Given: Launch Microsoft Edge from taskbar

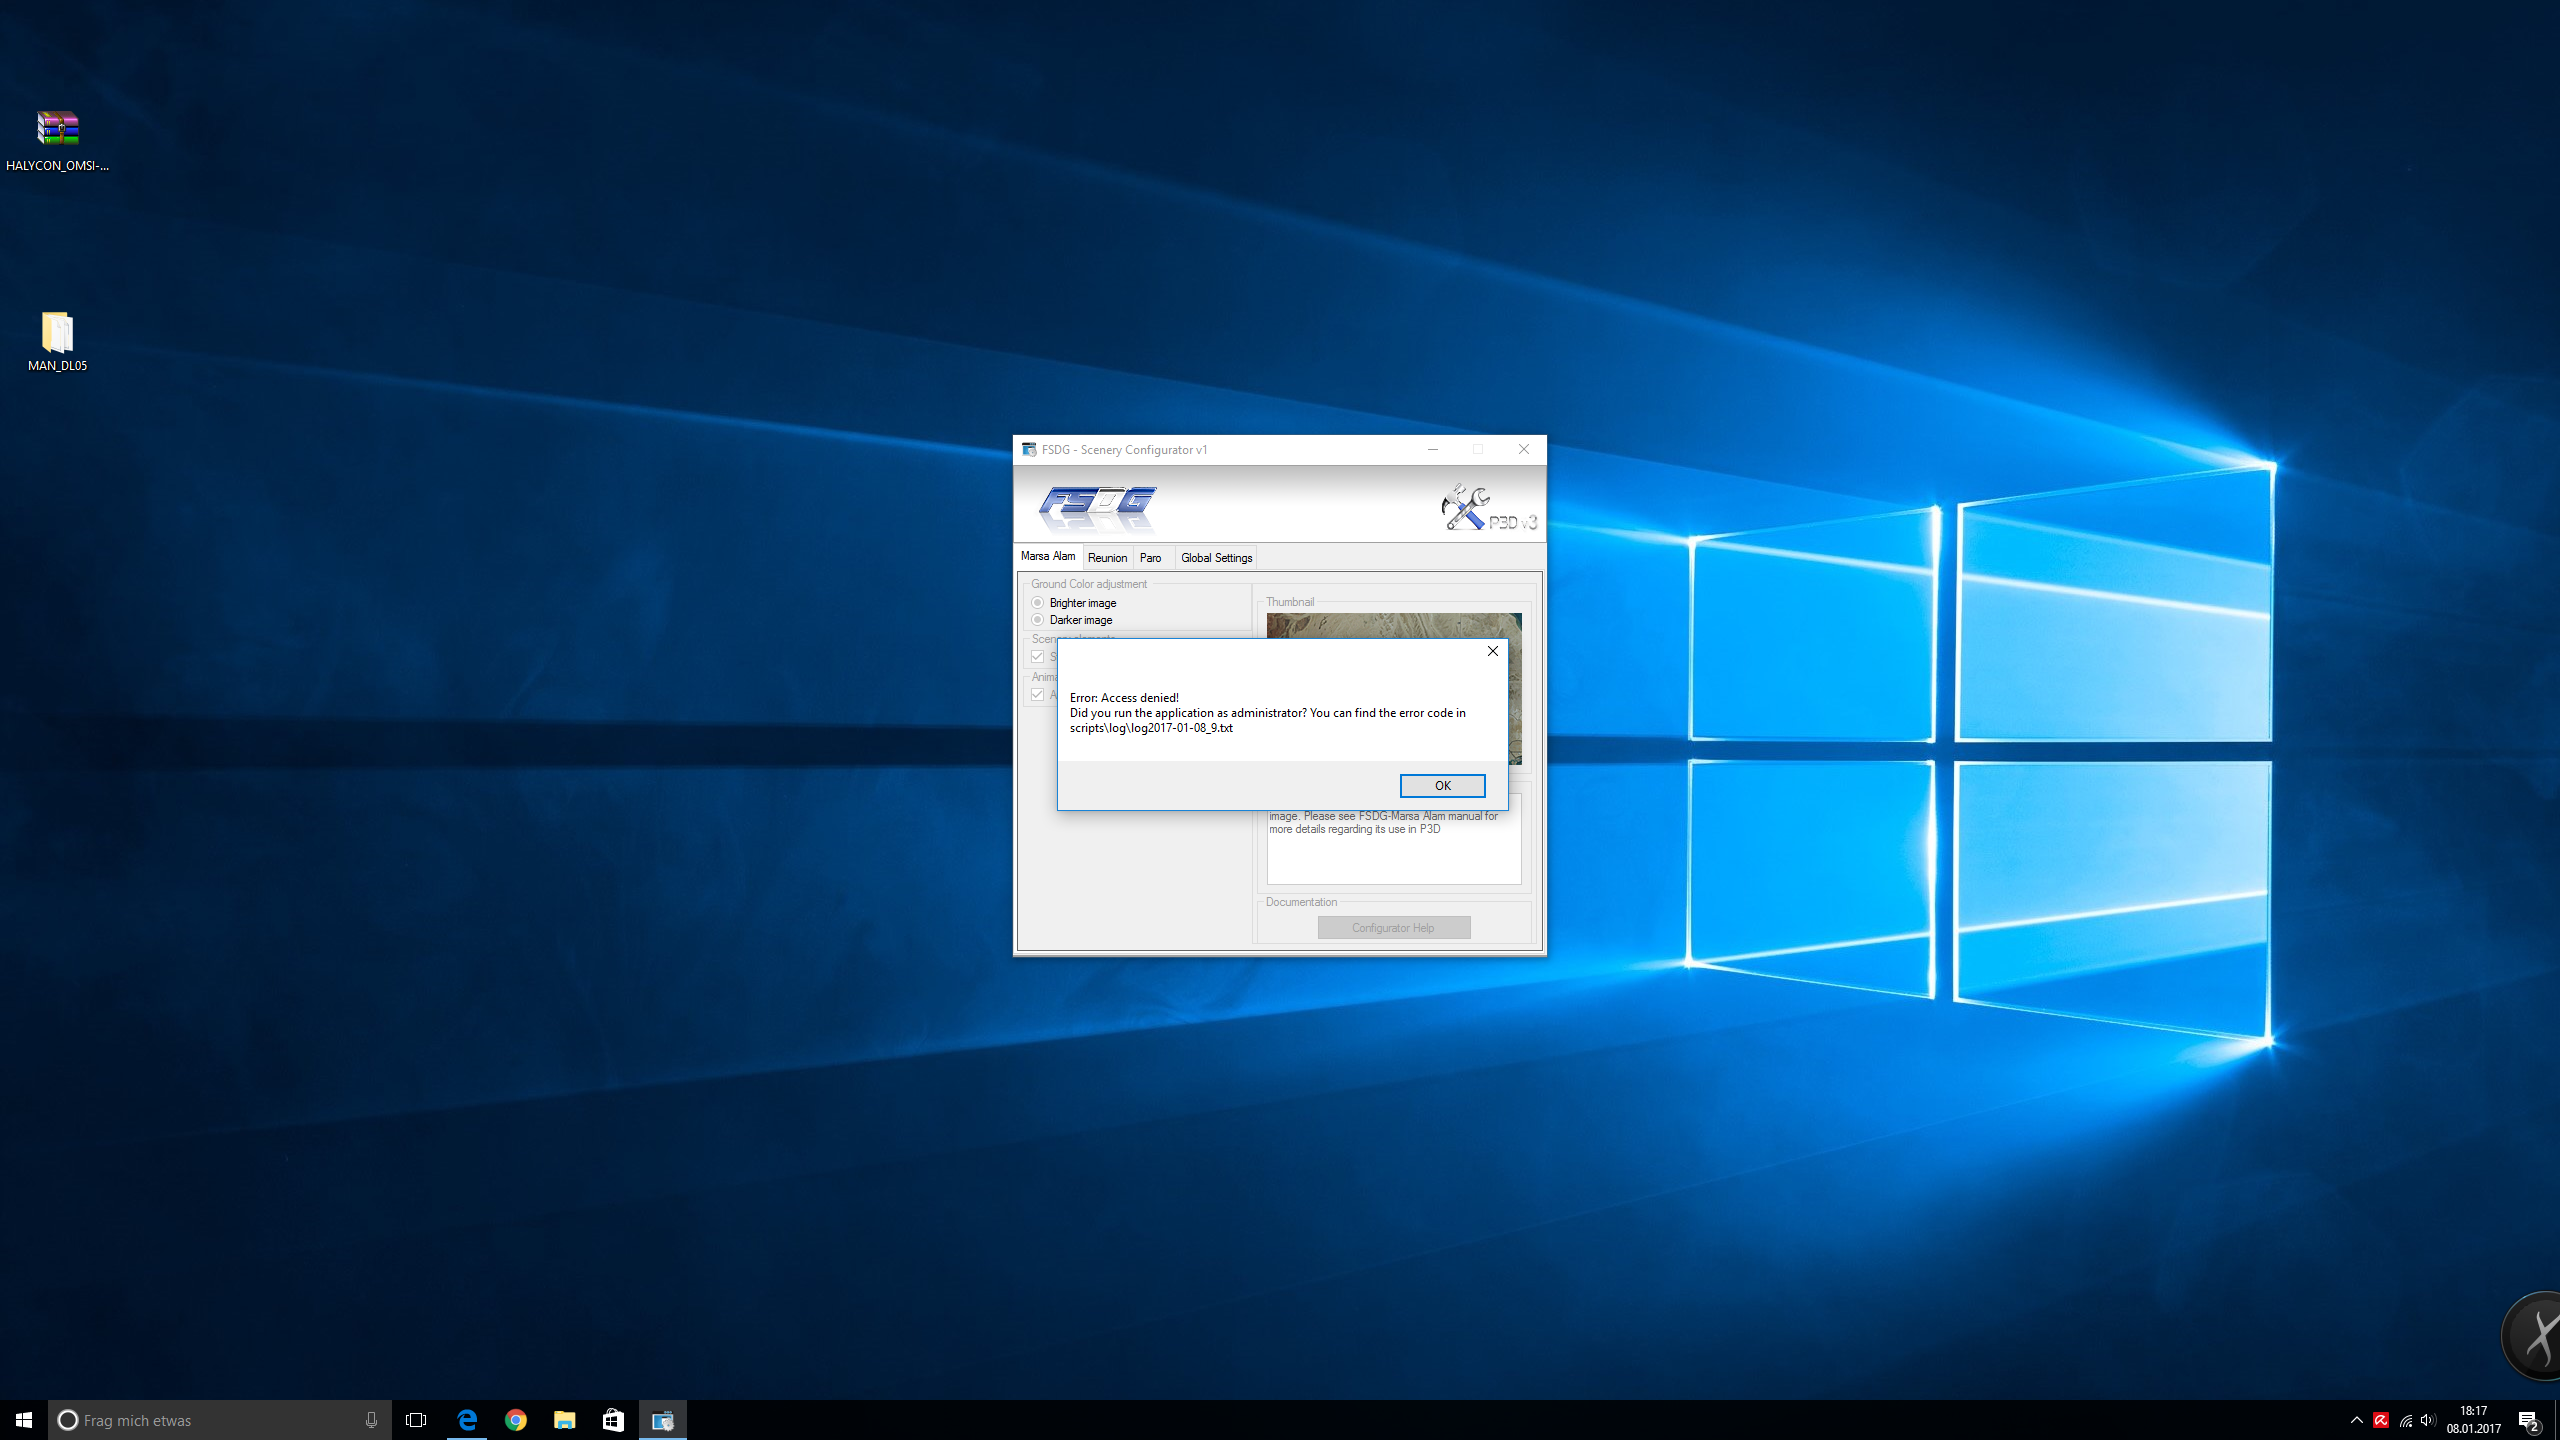Looking at the screenshot, I should click(x=467, y=1420).
